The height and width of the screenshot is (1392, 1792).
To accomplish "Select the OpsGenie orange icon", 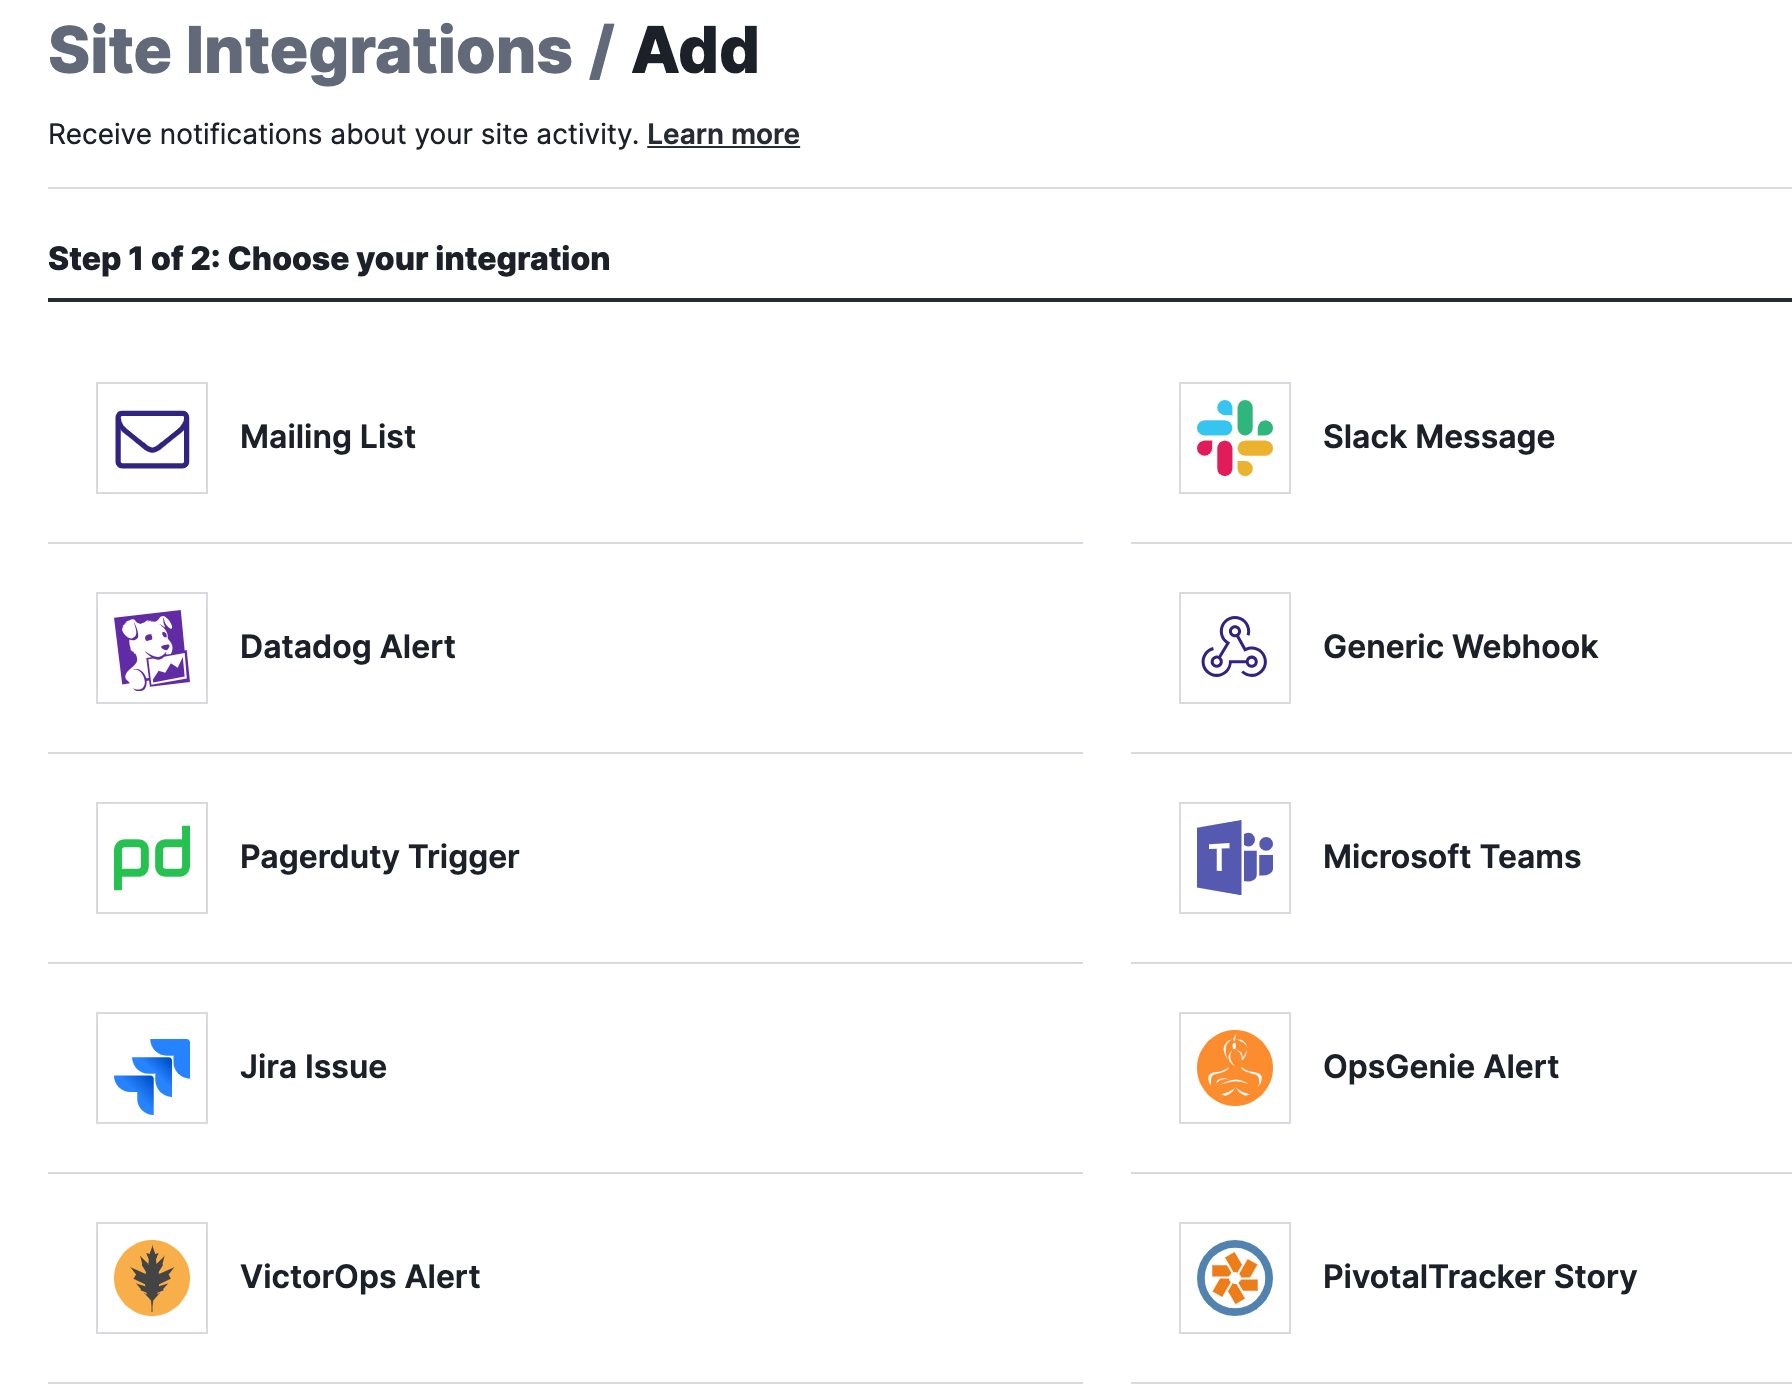I will [1235, 1068].
